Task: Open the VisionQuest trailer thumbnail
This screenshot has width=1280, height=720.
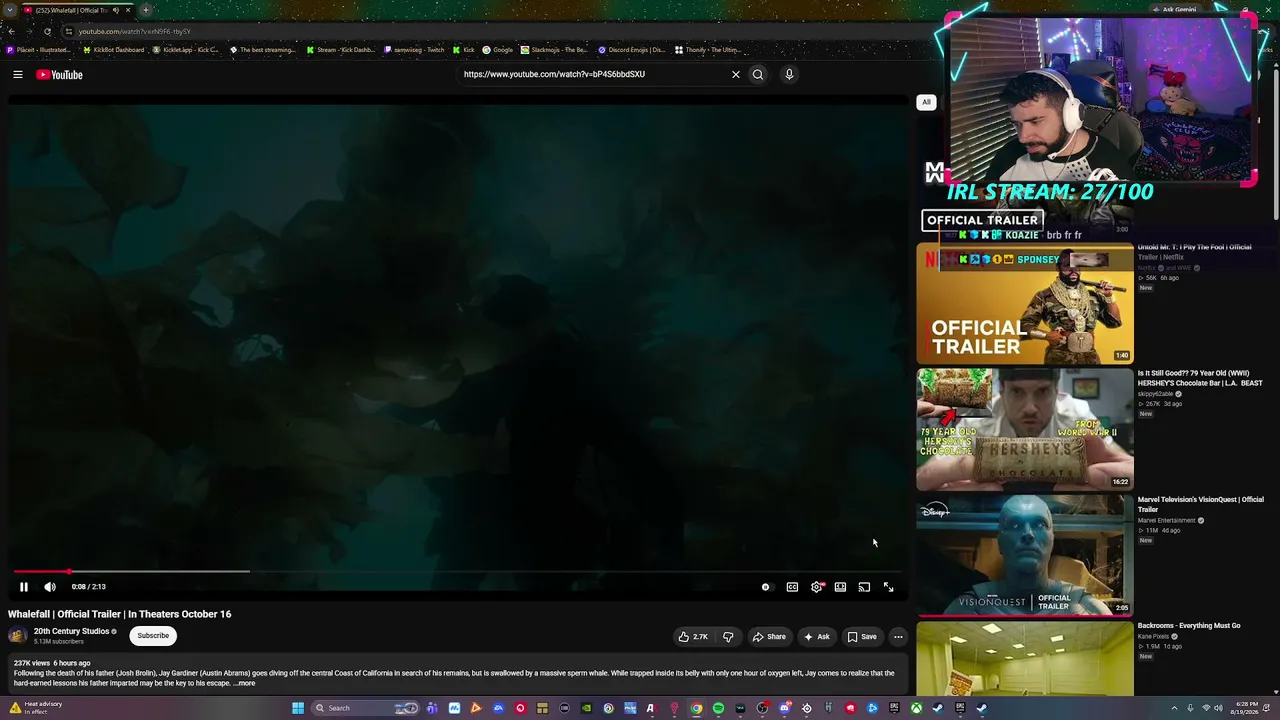Action: (1025, 556)
